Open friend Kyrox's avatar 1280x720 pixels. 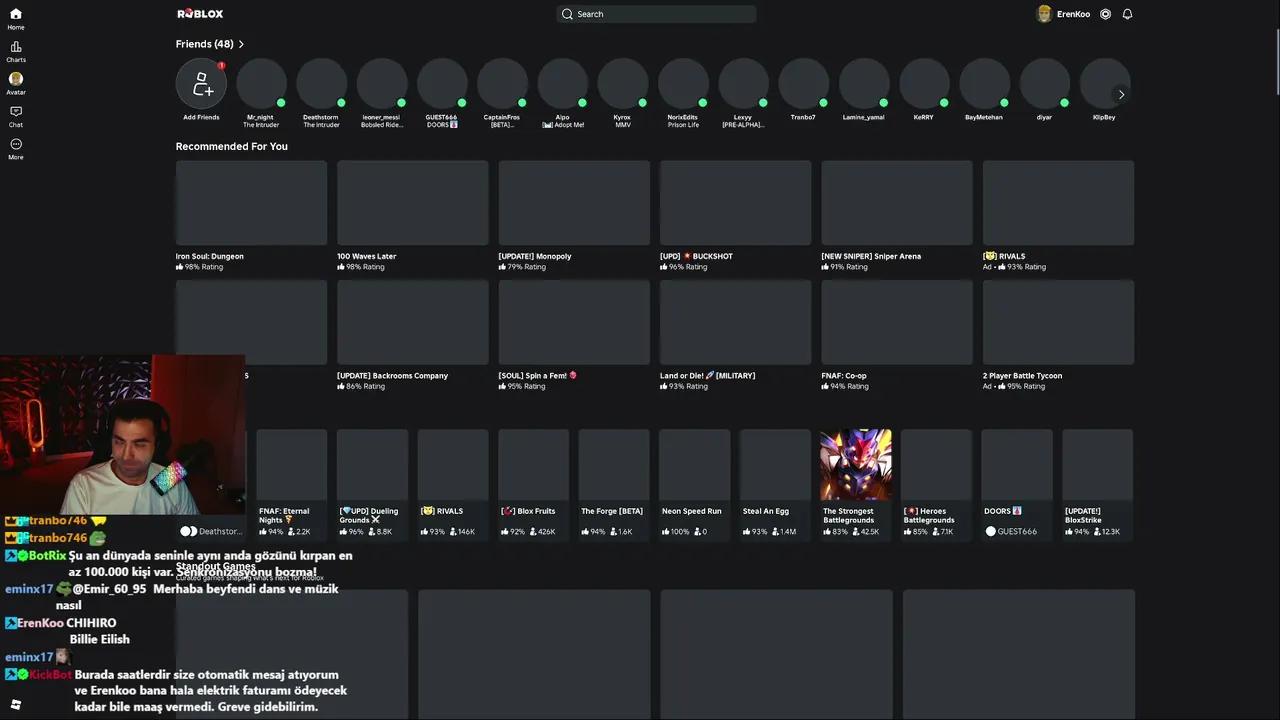click(x=623, y=83)
